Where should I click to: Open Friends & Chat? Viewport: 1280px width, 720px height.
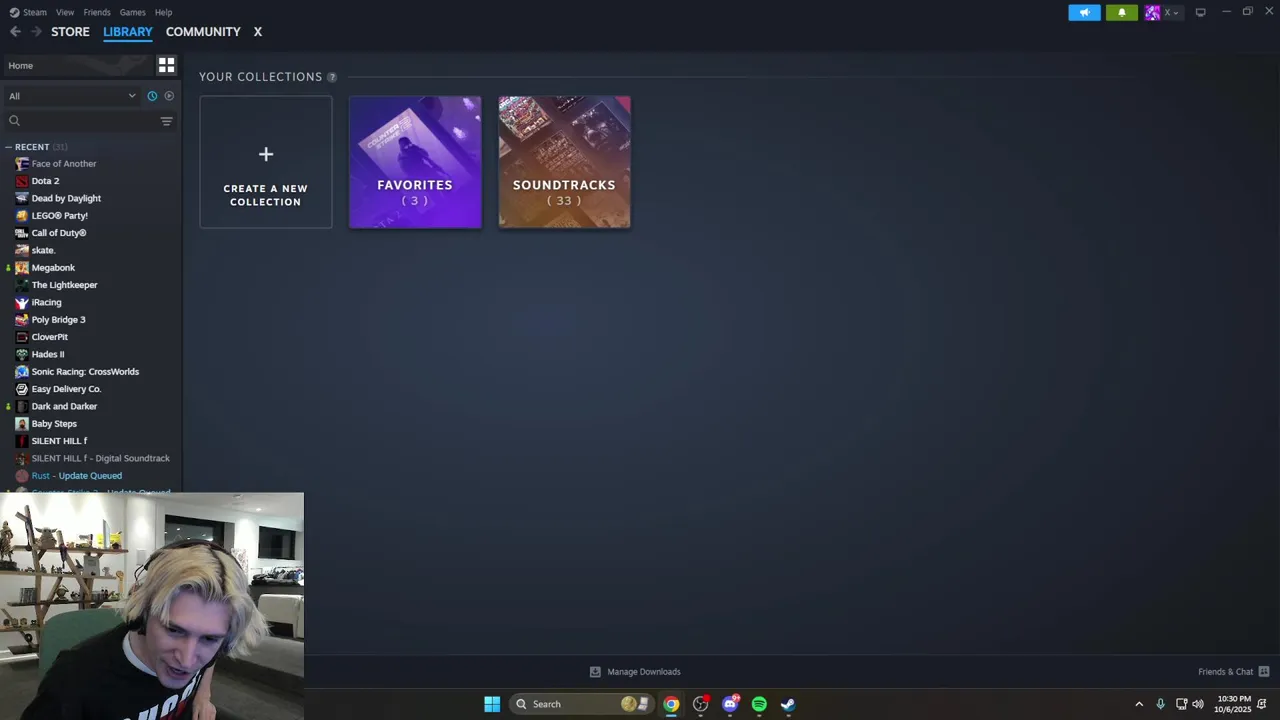(1233, 672)
